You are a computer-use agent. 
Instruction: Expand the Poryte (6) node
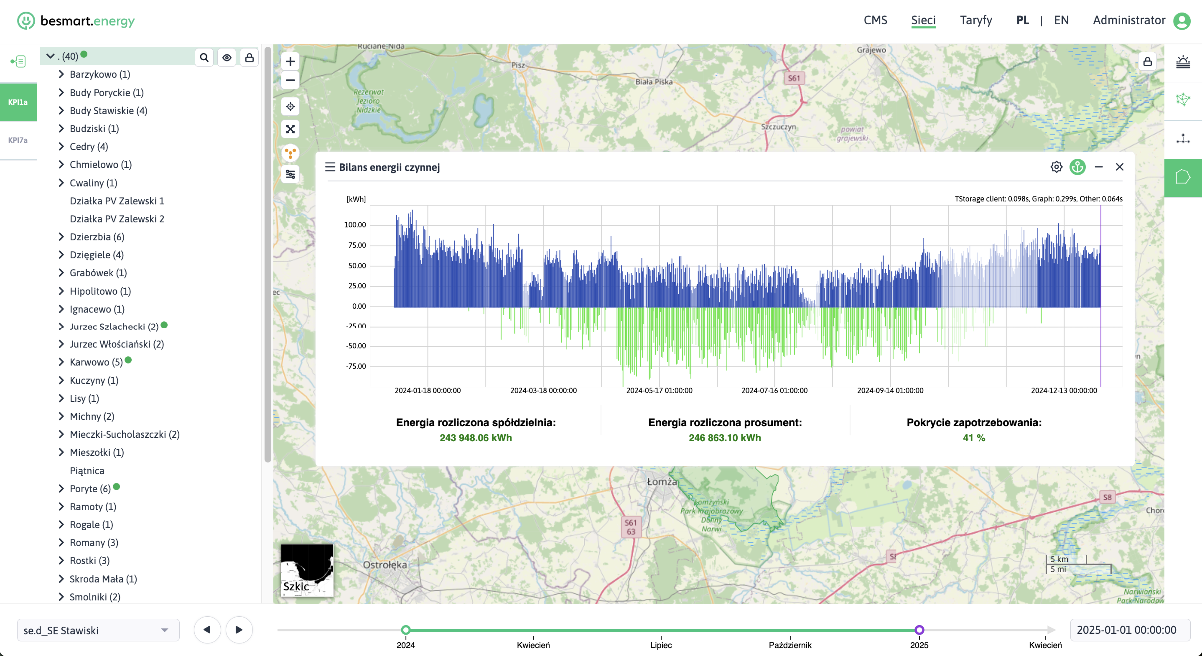(x=61, y=488)
